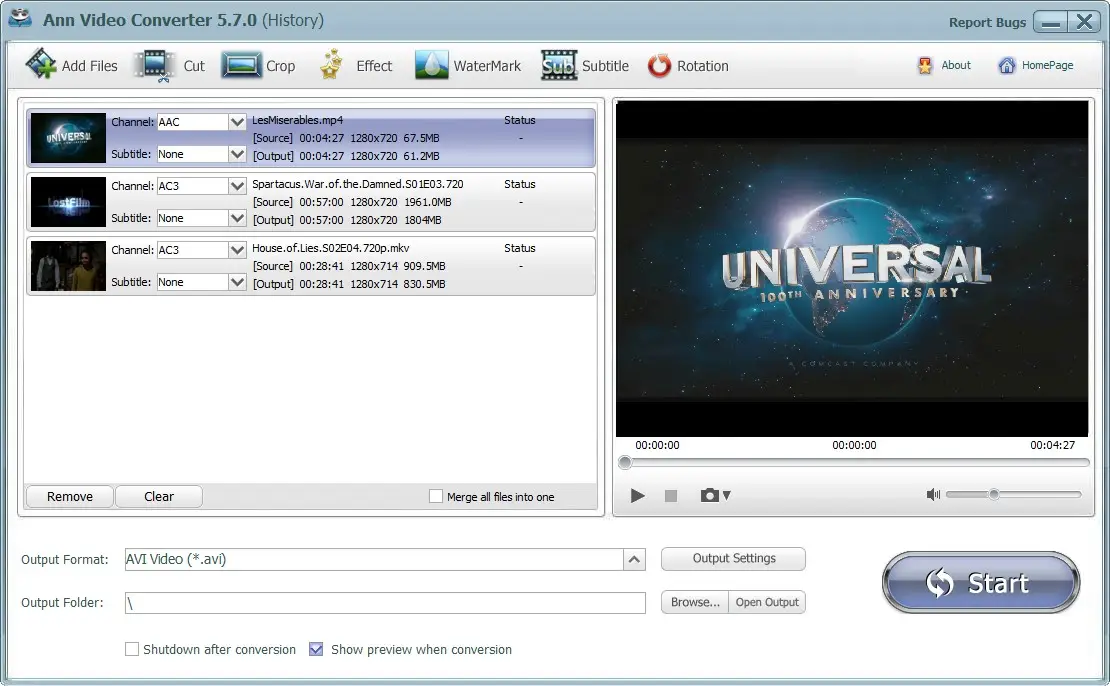
Task: Click the WaterMark toolbar label
Action: coord(487,66)
